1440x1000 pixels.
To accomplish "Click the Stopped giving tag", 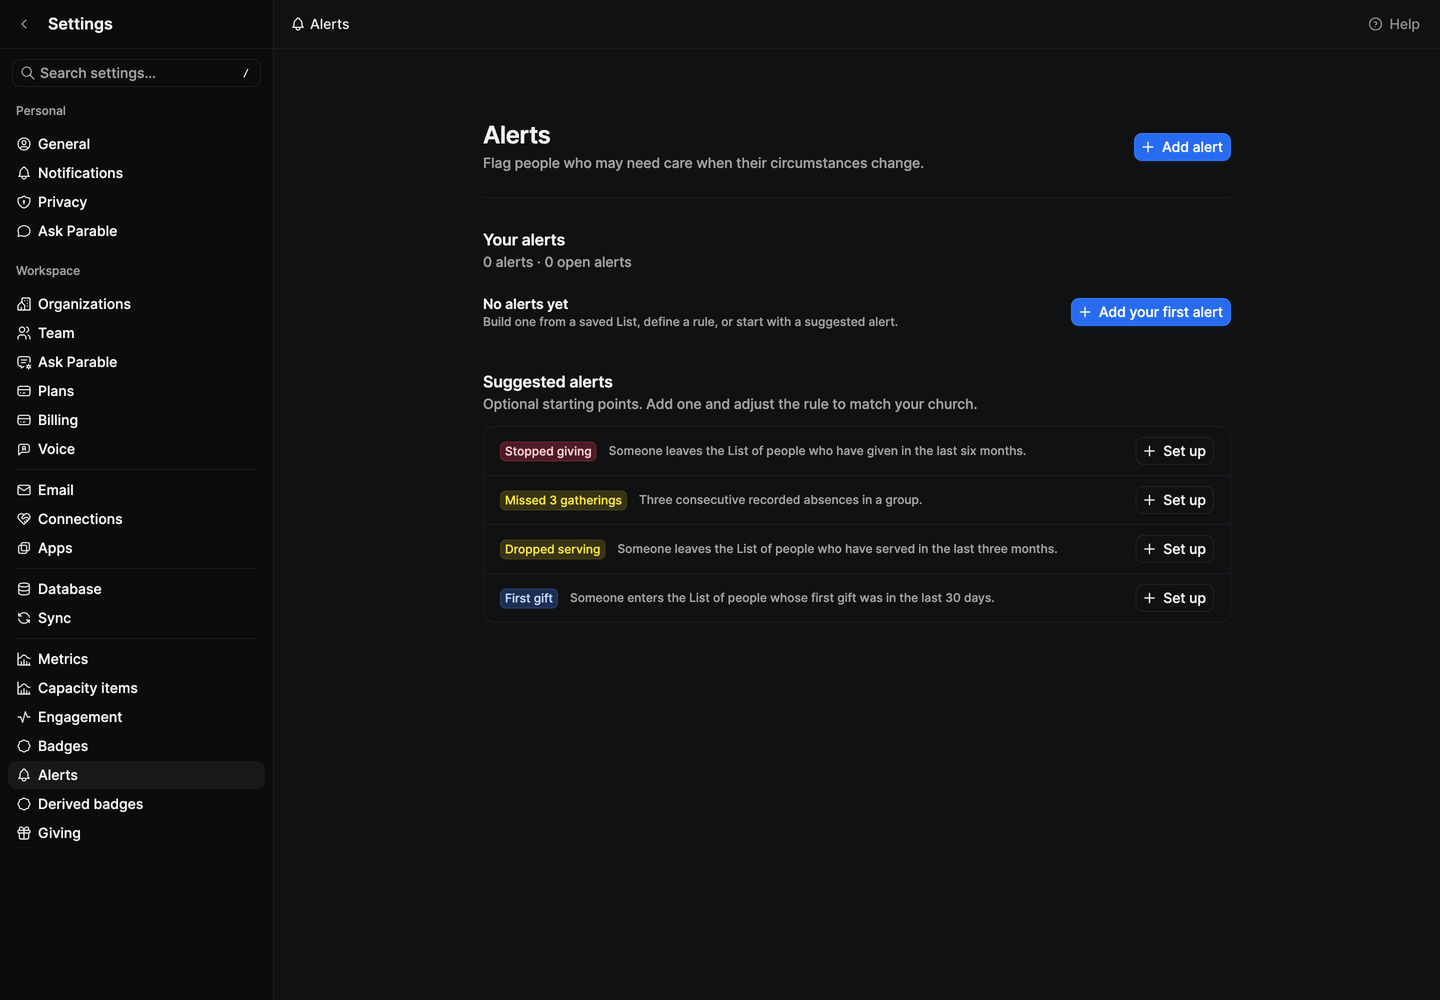I will pyautogui.click(x=548, y=451).
